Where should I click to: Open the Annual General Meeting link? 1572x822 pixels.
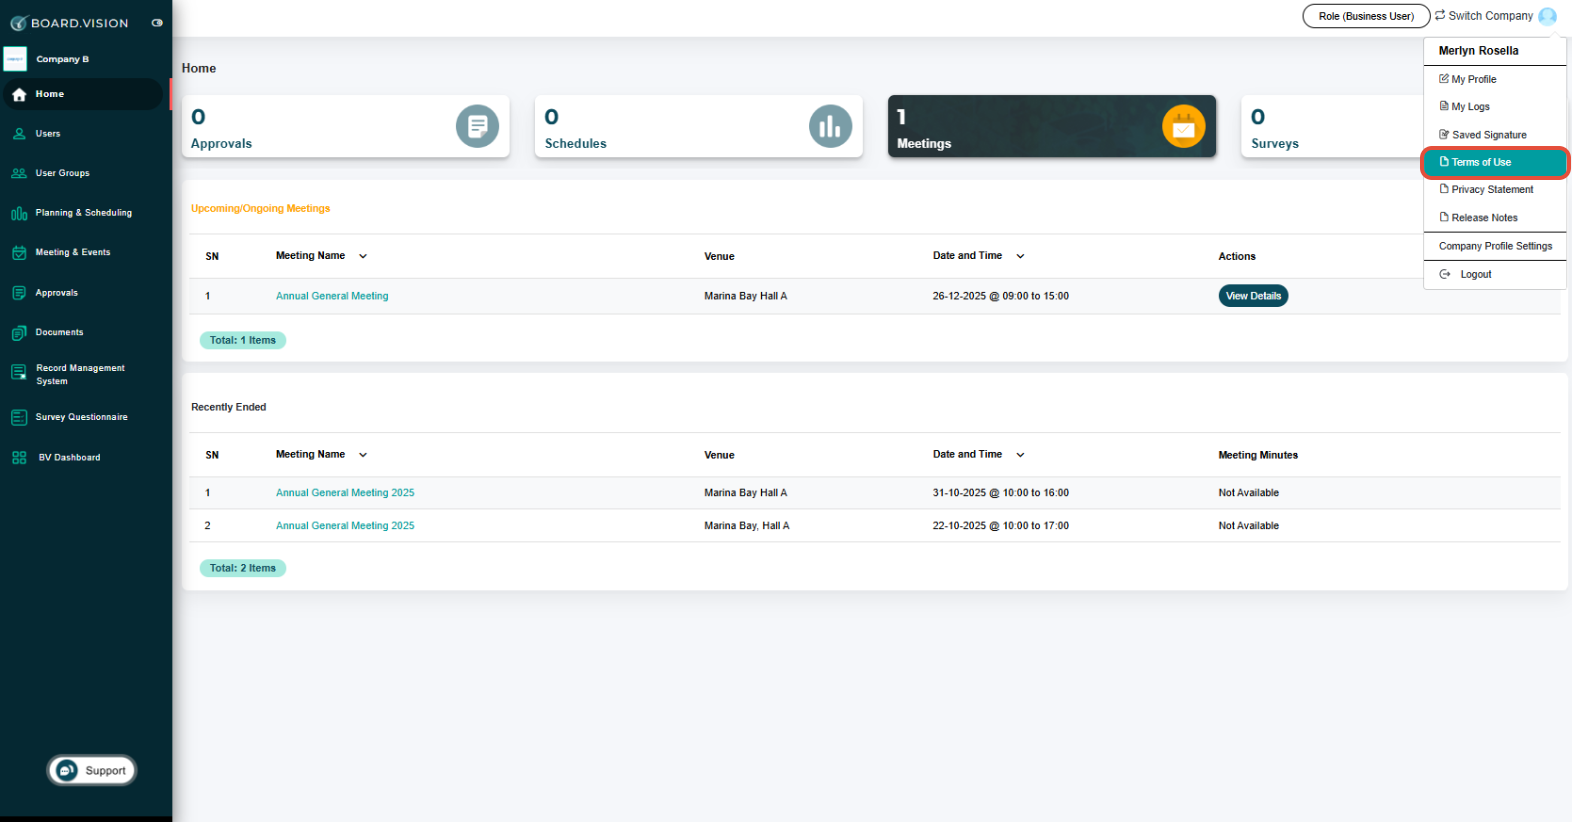click(x=332, y=296)
